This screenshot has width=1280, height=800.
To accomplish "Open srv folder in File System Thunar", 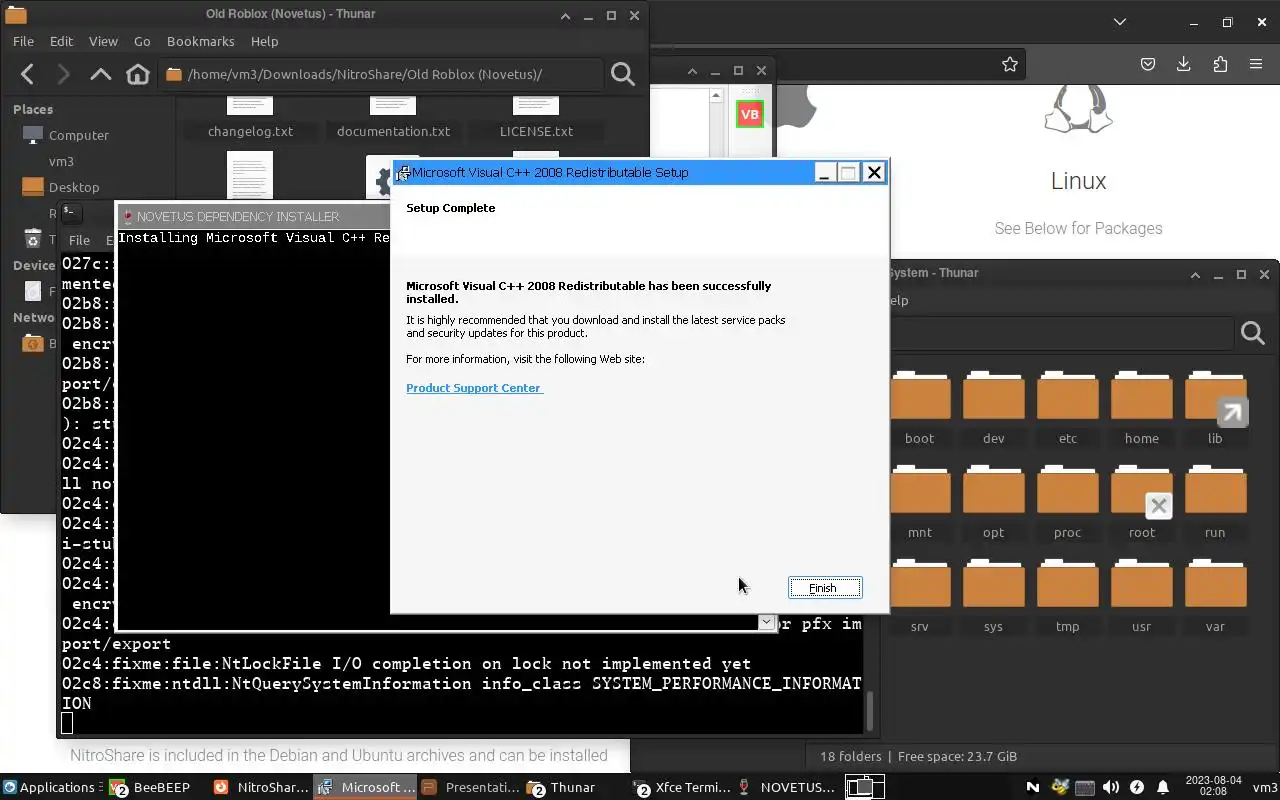I will tap(919, 595).
